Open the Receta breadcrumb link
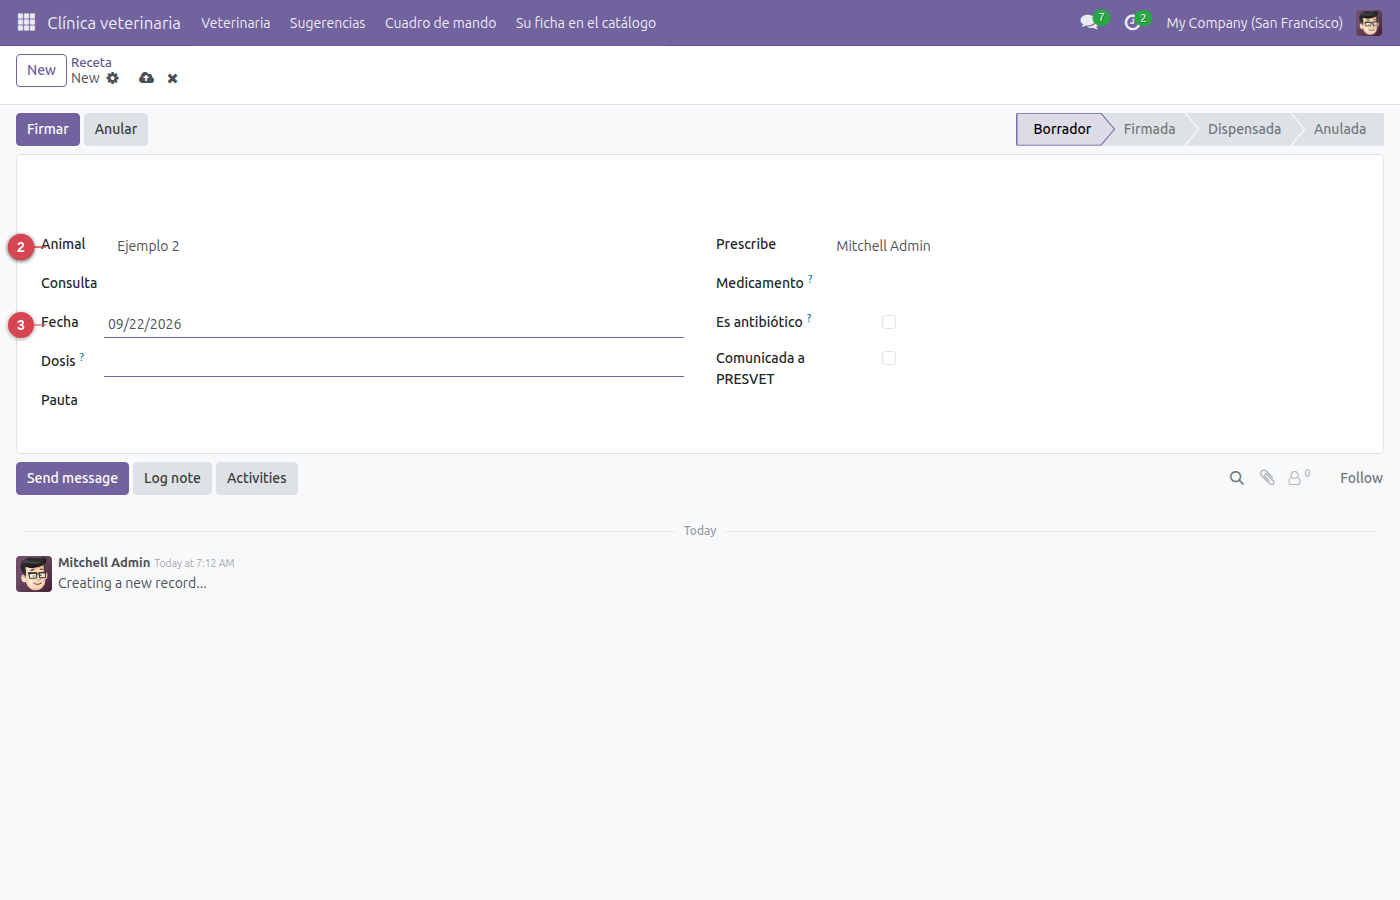The image size is (1400, 900). point(91,62)
